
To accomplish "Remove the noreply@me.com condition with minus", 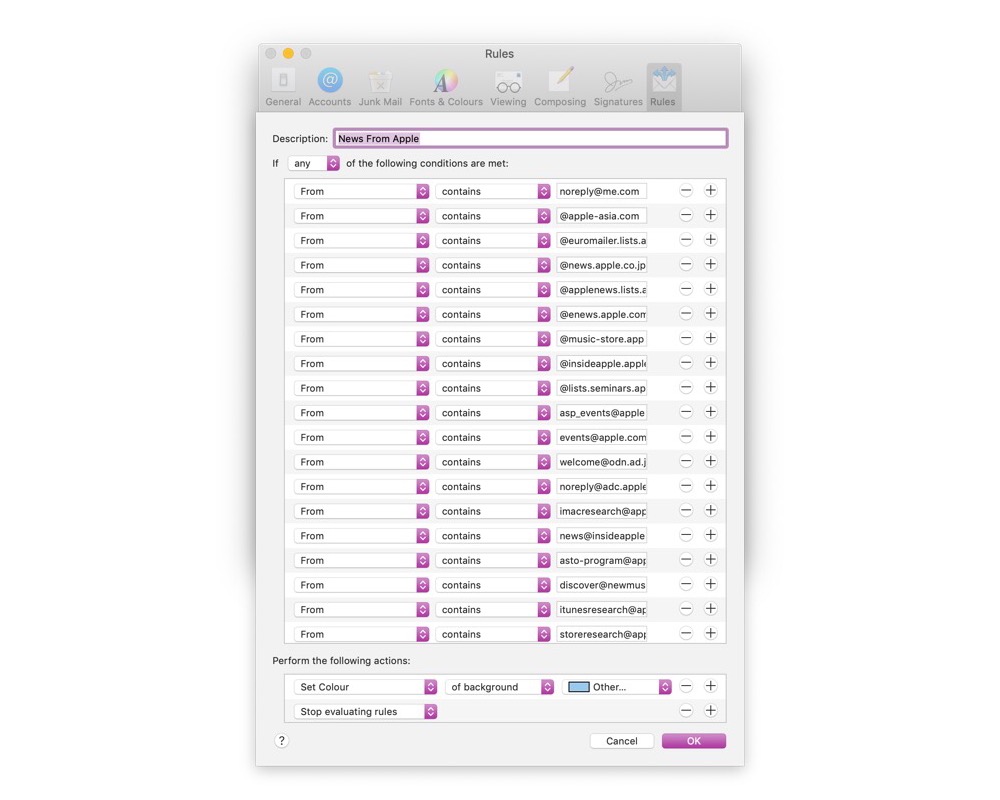I will [686, 191].
